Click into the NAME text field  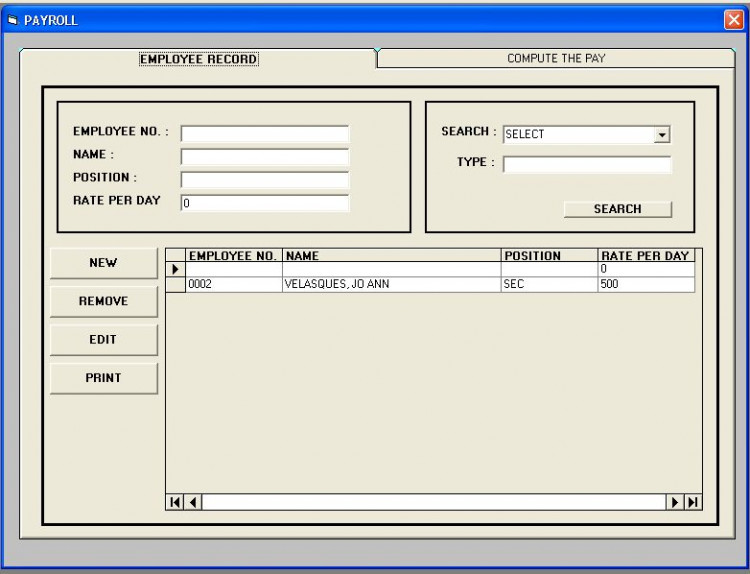pos(264,156)
